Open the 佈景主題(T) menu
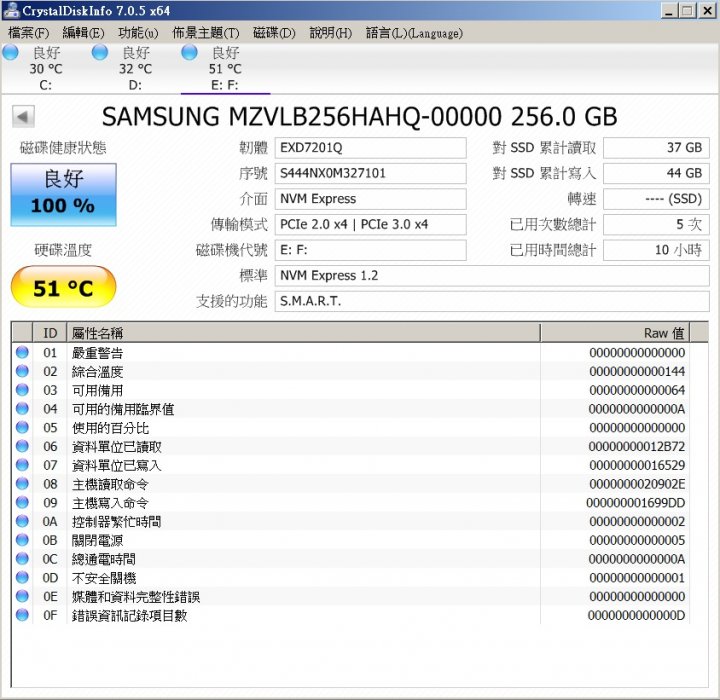 pos(206,33)
